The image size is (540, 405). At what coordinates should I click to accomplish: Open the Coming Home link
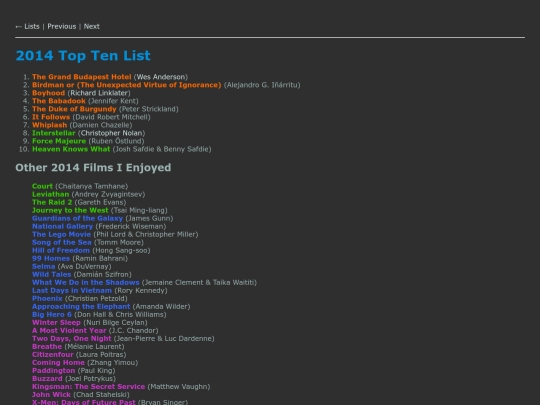click(x=59, y=362)
